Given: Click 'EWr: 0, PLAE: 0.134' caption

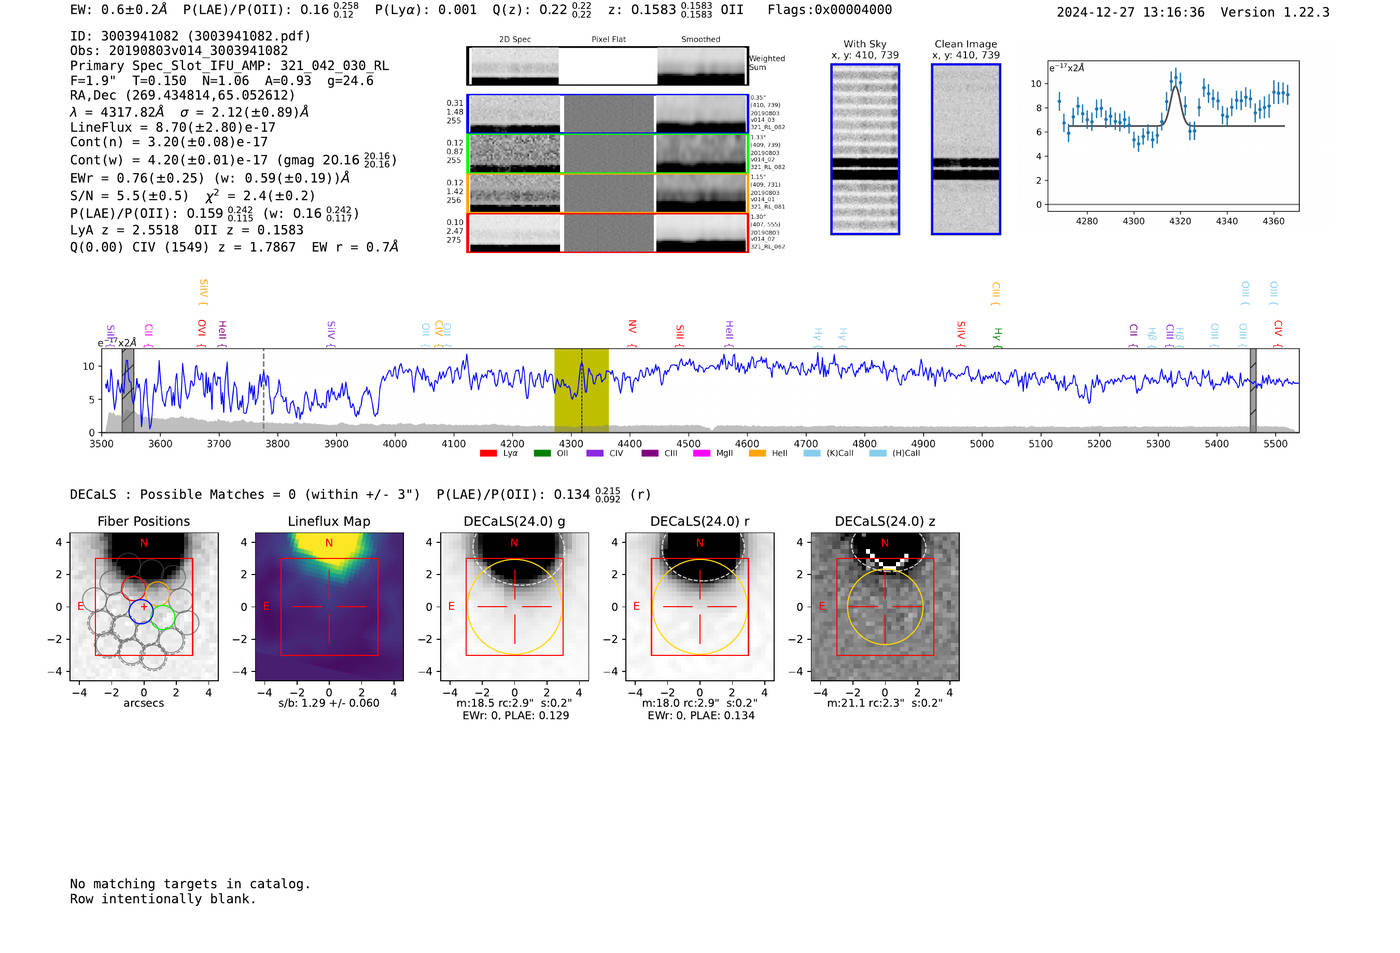Looking at the screenshot, I should [700, 715].
